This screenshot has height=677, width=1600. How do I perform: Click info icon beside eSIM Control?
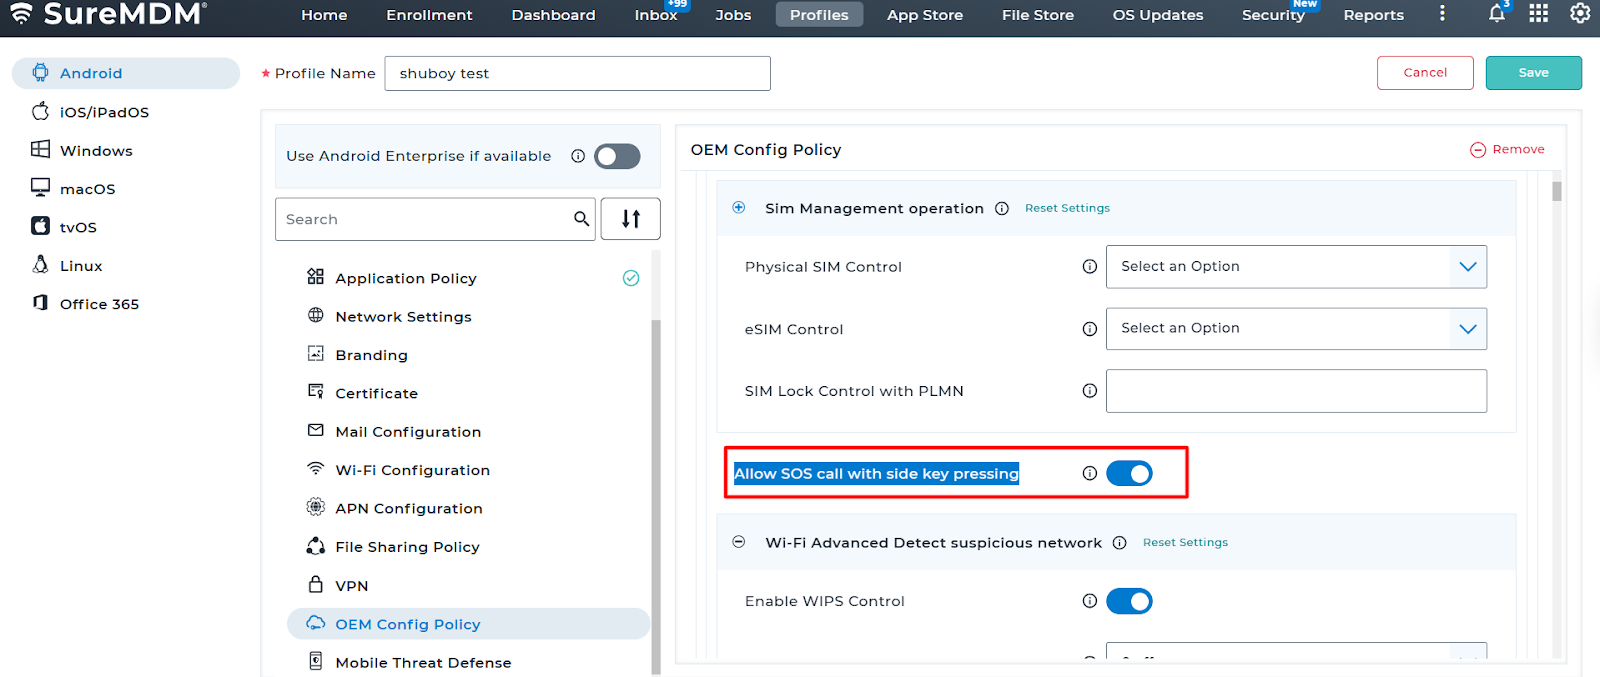click(x=1089, y=329)
